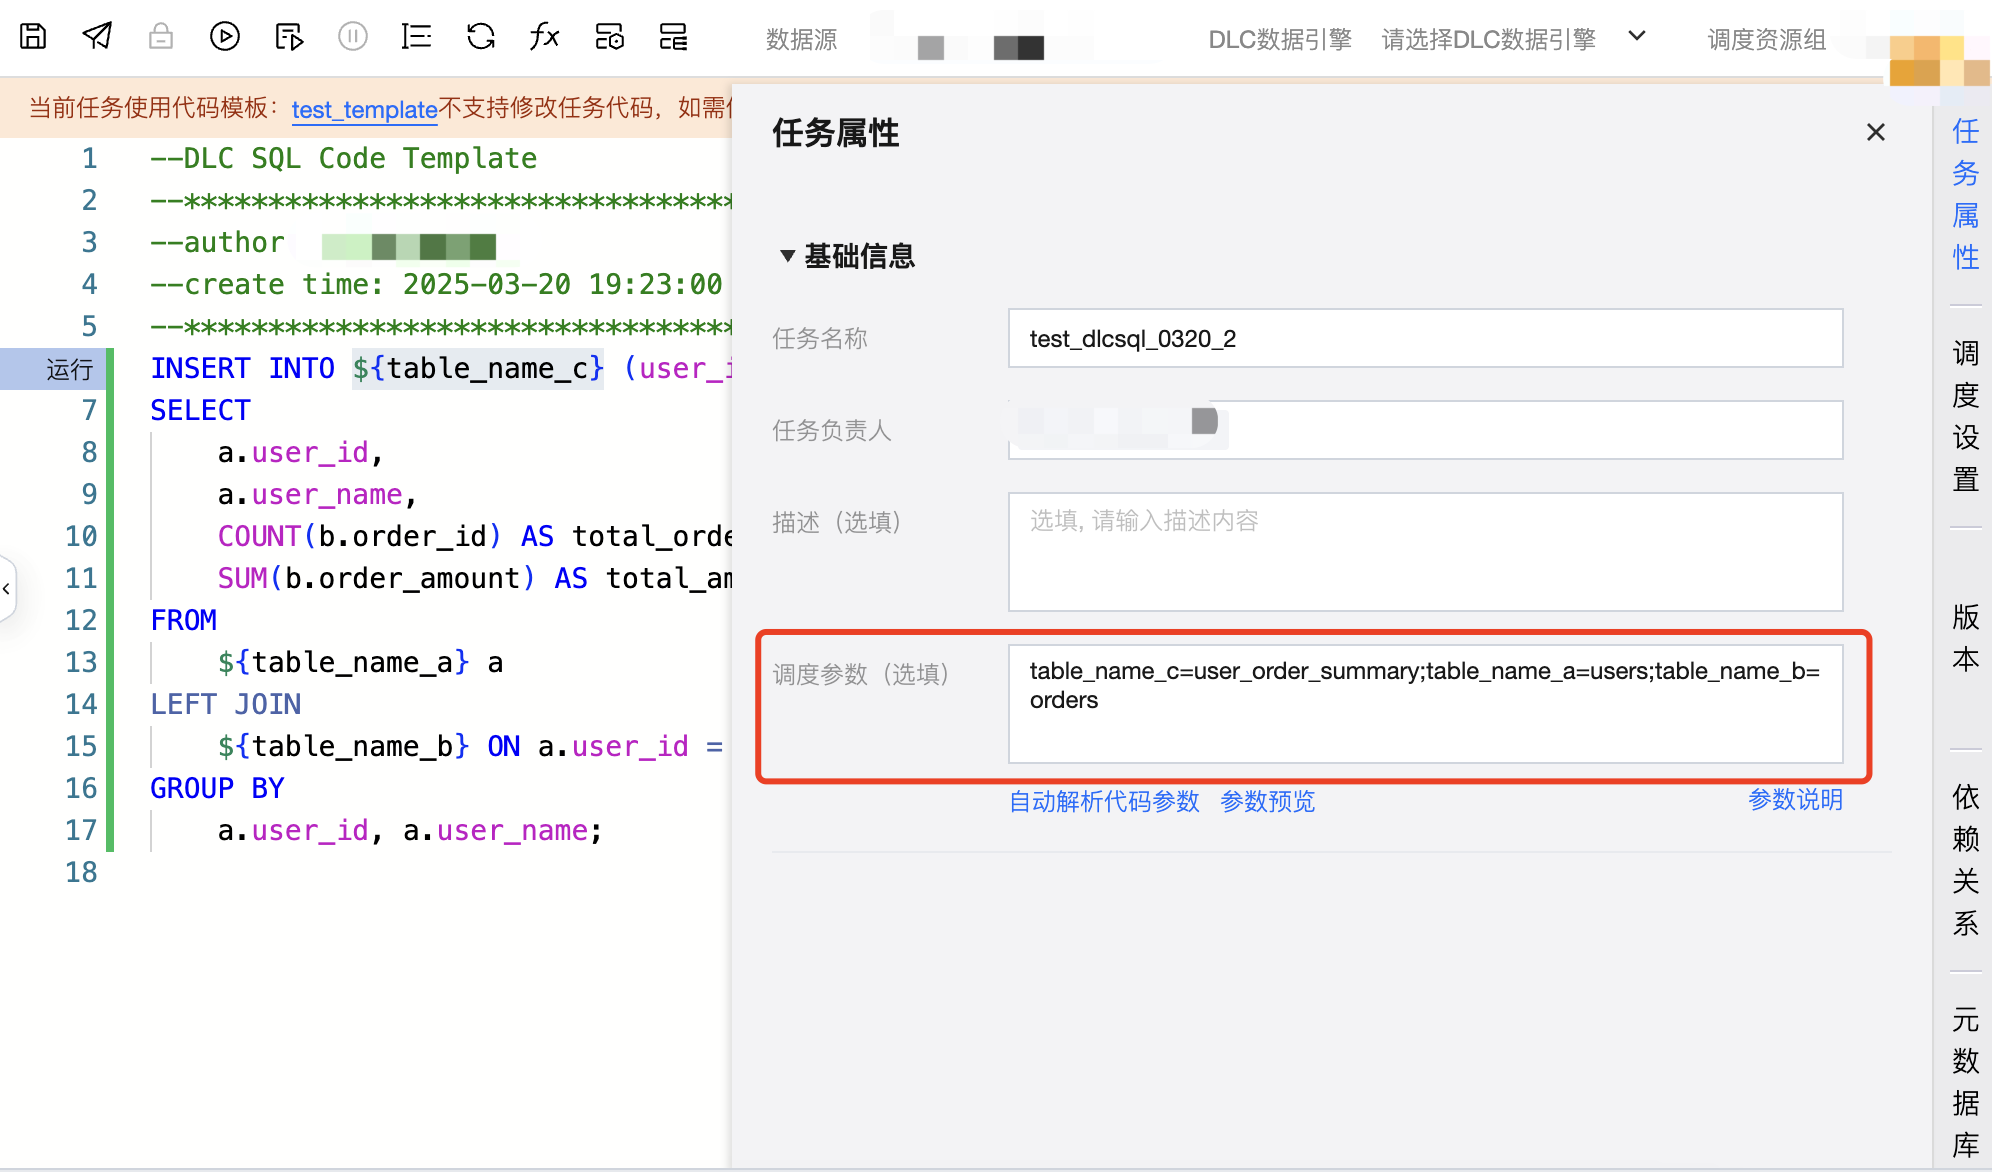The width and height of the screenshot is (1992, 1172).
Task: Click the 任务名称 input field
Action: [x=1425, y=339]
